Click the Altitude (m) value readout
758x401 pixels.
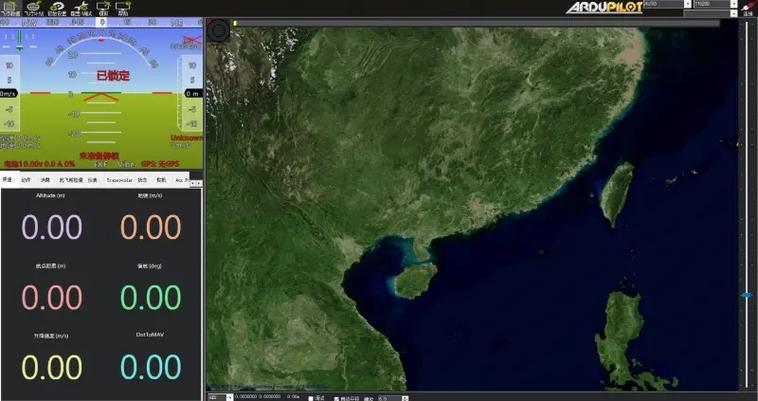click(x=51, y=227)
